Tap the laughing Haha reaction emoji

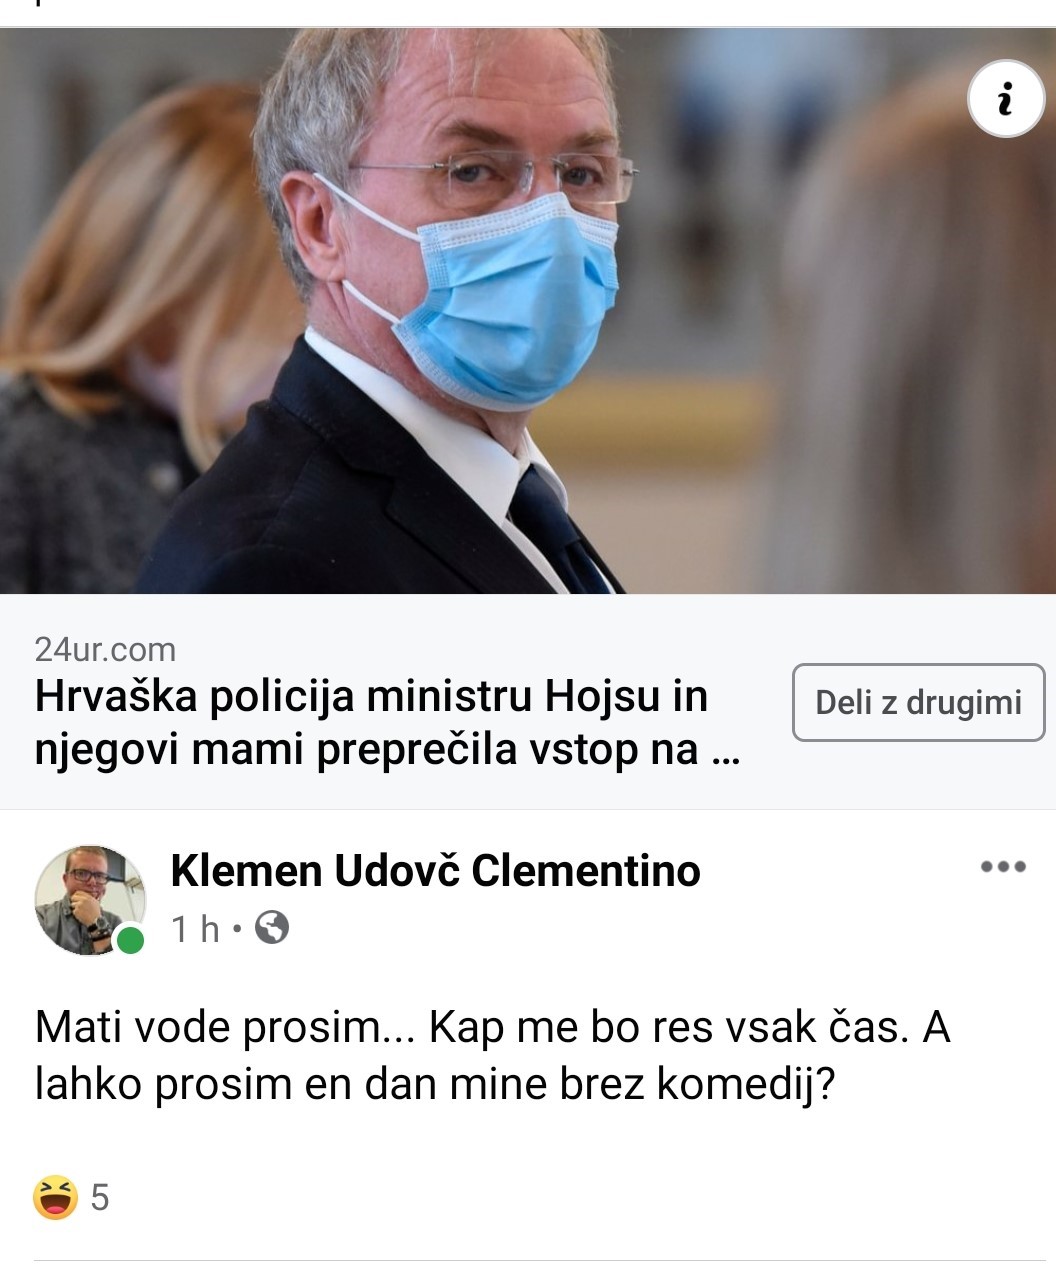pyautogui.click(x=55, y=1197)
